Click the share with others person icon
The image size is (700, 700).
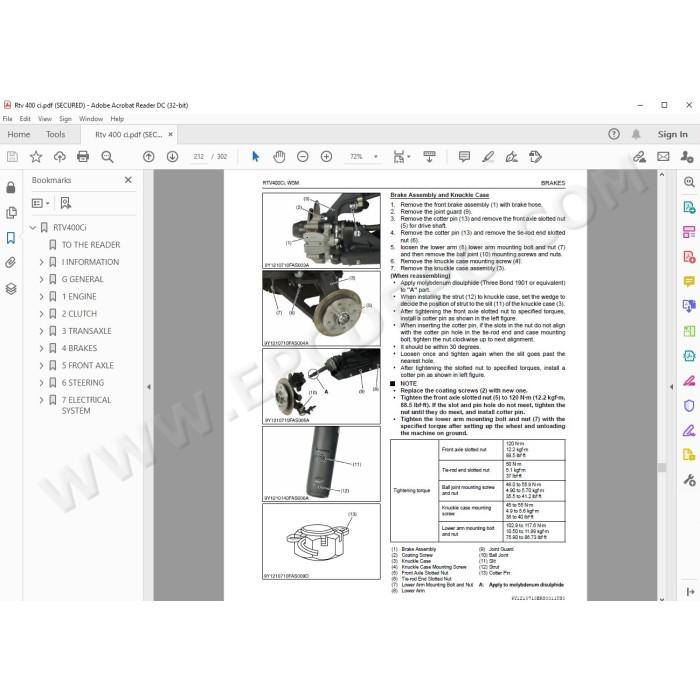click(x=687, y=157)
